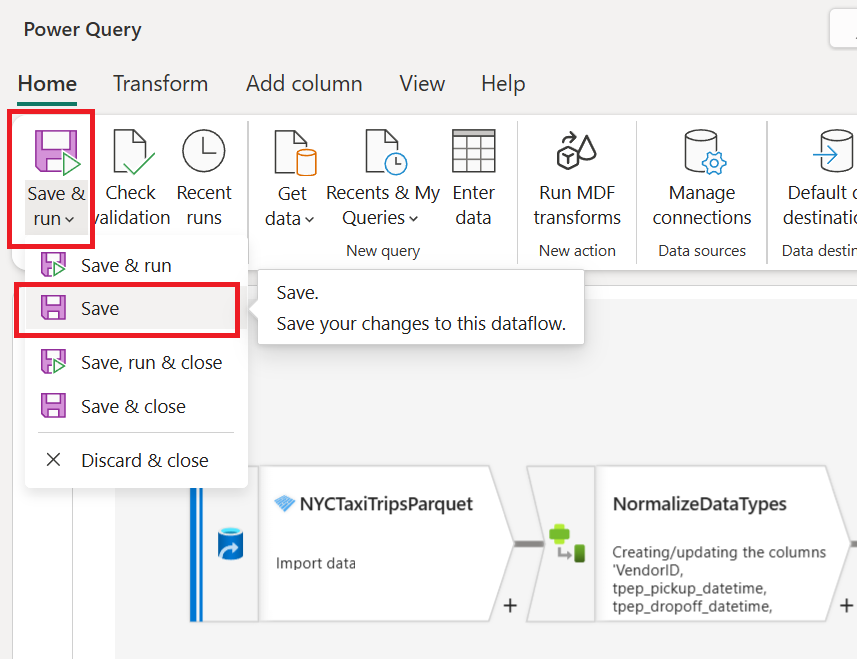Click the Recents & My Queries icon

pyautogui.click(x=386, y=152)
